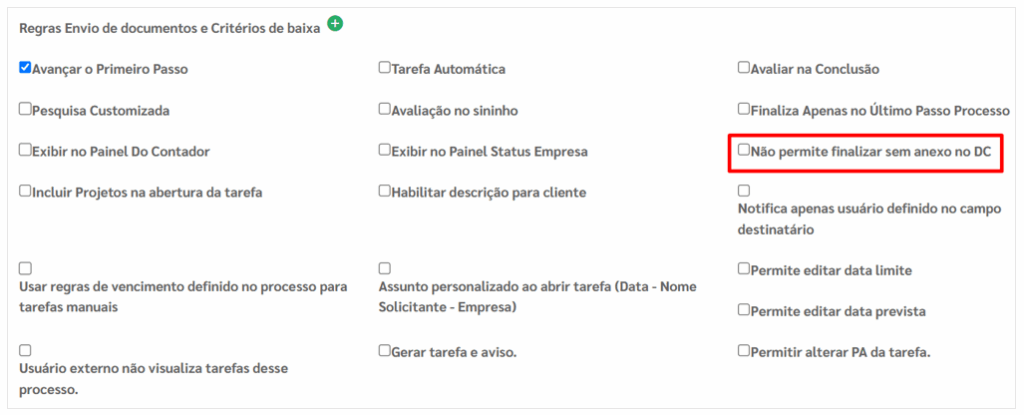Screen dimensions: 1024x415
Task: Enable Tarefa Automática checkbox
Action: click(x=384, y=69)
